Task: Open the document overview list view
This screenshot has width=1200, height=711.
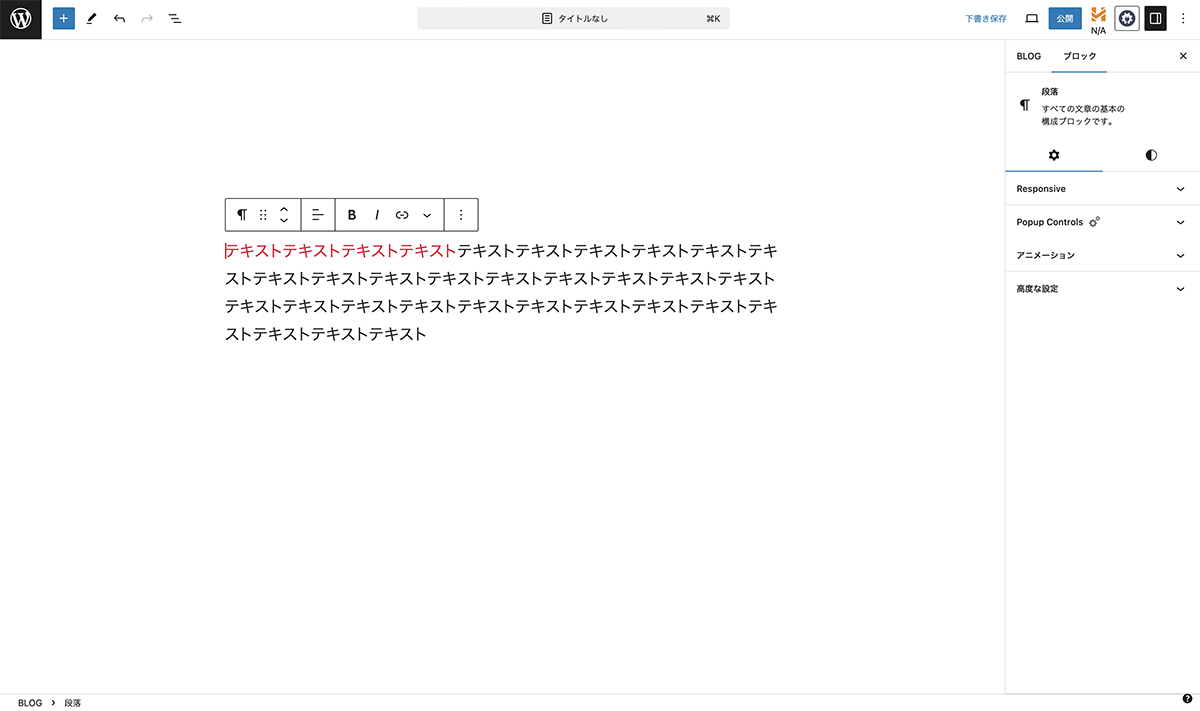Action: pos(175,19)
